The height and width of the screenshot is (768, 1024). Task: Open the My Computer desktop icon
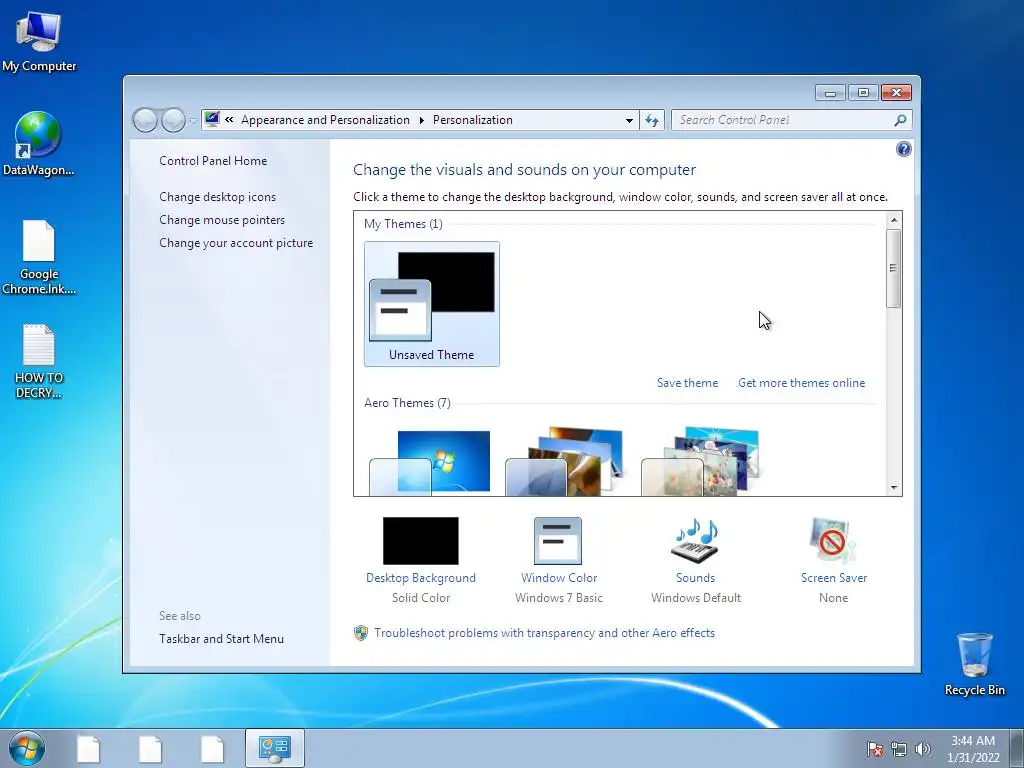click(39, 40)
